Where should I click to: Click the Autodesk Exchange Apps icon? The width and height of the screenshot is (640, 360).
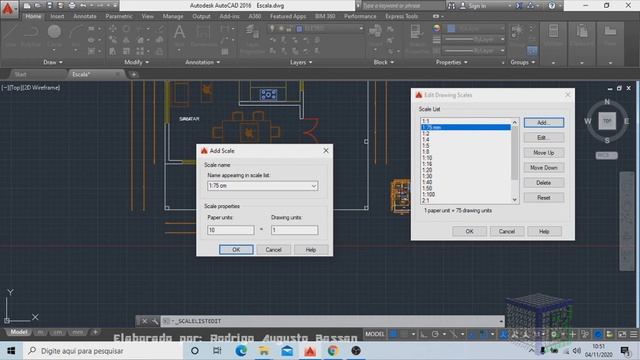coord(519,6)
